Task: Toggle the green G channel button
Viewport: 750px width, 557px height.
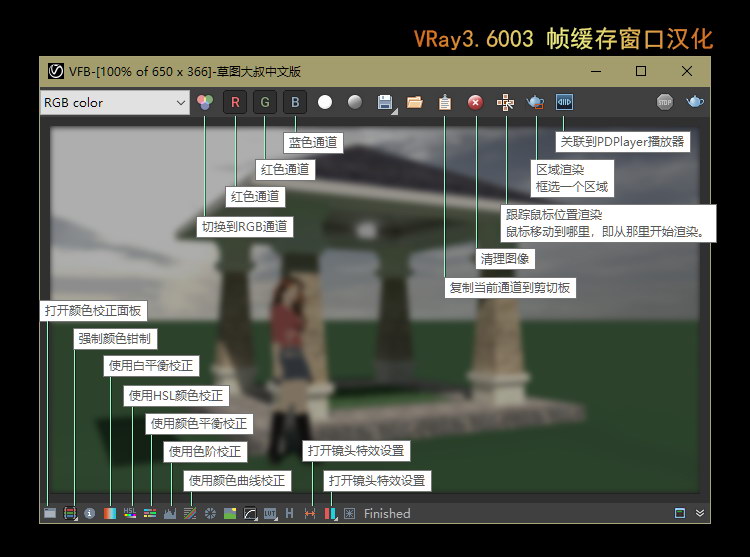Action: pyautogui.click(x=265, y=102)
